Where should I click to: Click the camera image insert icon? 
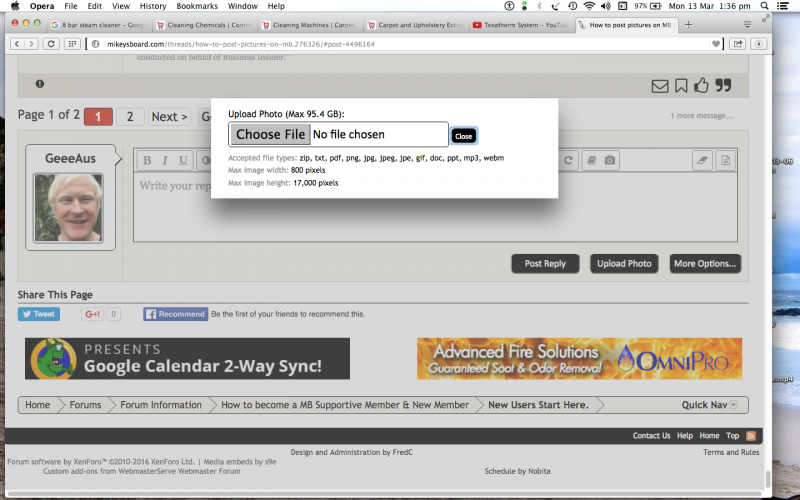[x=609, y=160]
